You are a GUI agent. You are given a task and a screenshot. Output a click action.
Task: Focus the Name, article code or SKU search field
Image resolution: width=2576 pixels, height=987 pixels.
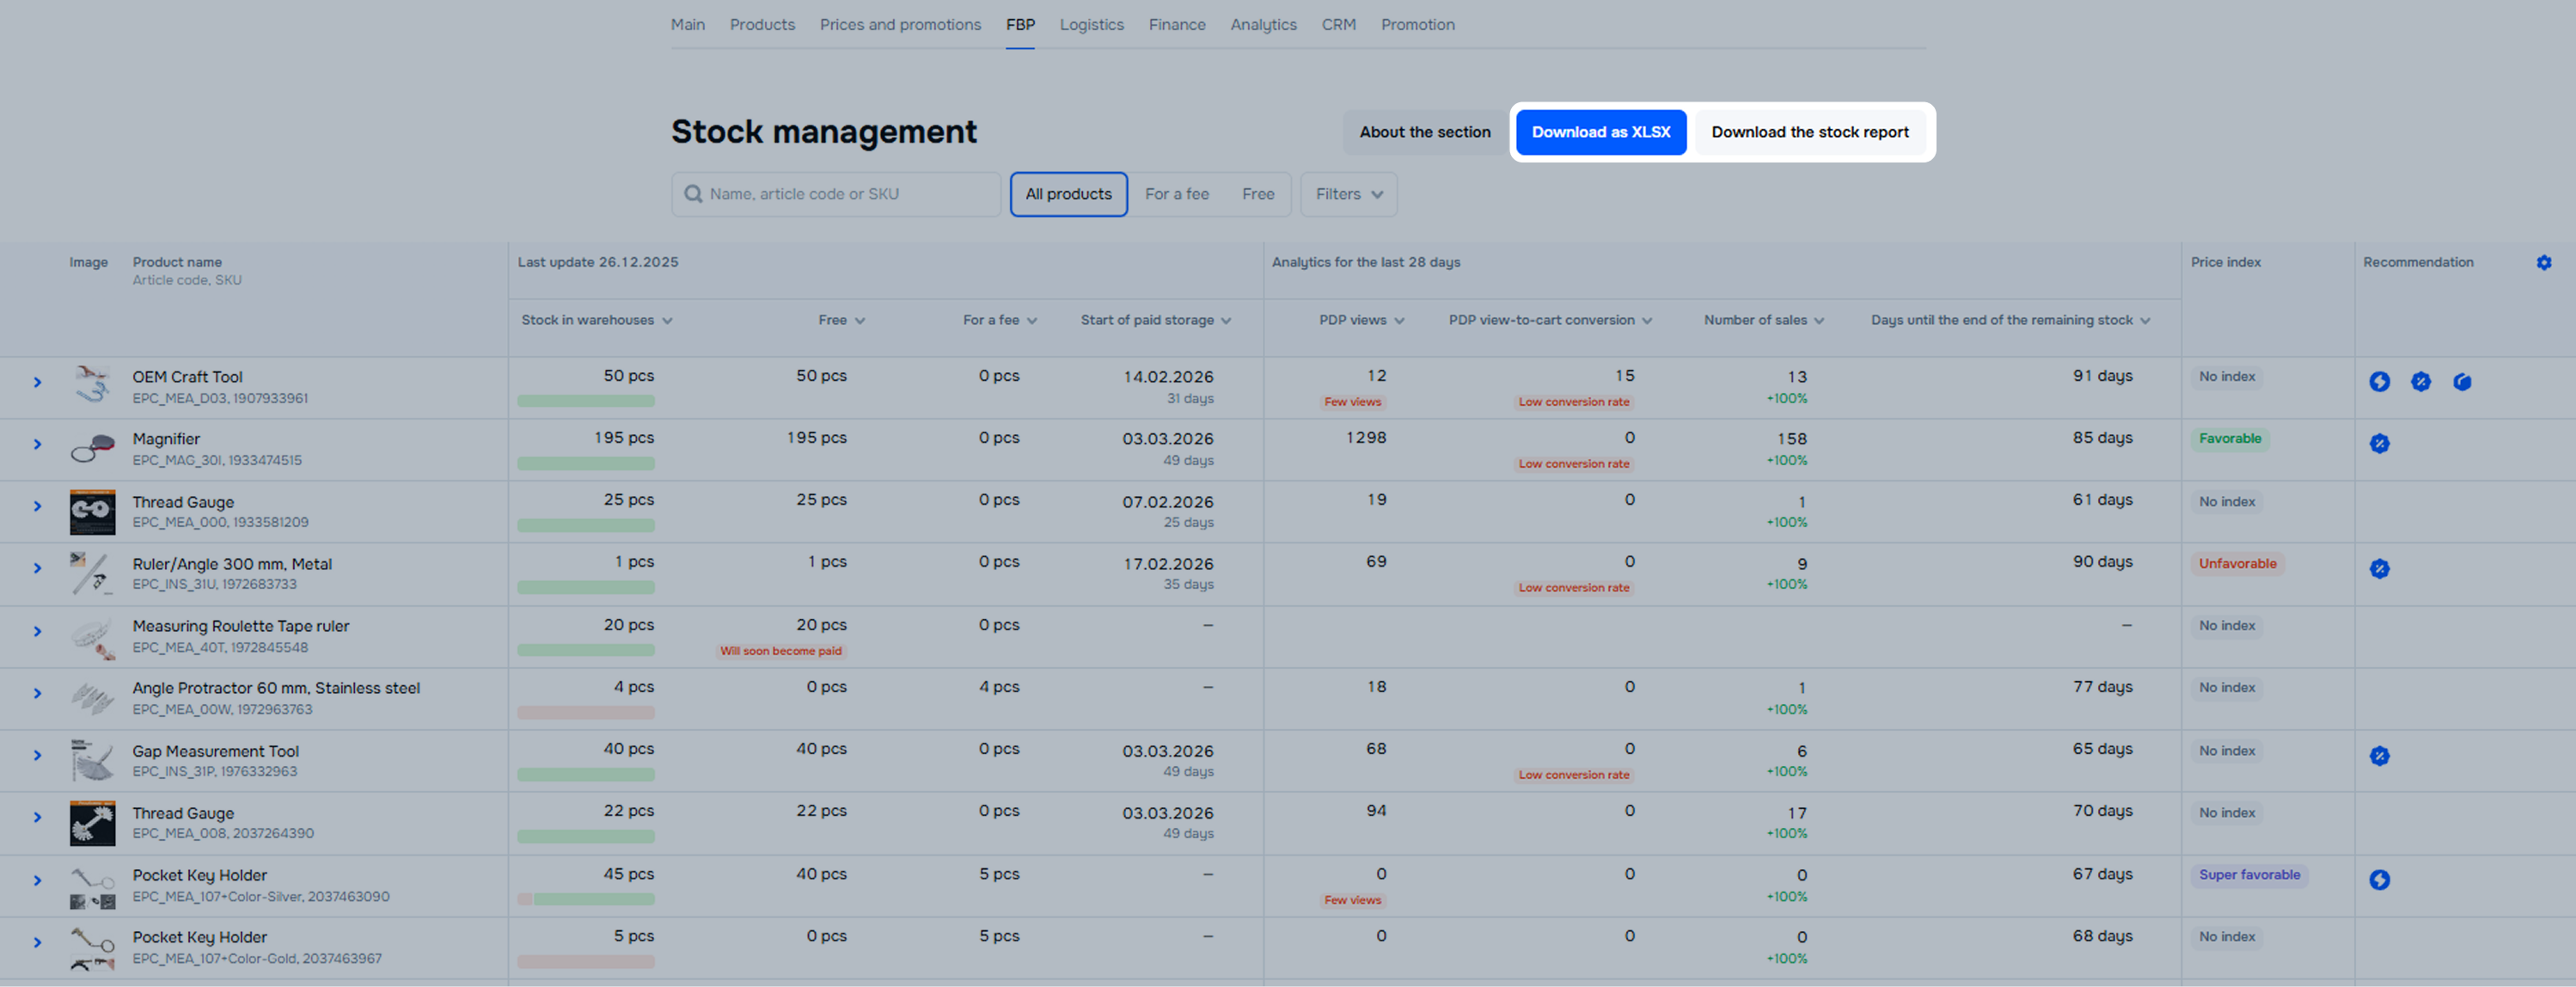point(845,194)
